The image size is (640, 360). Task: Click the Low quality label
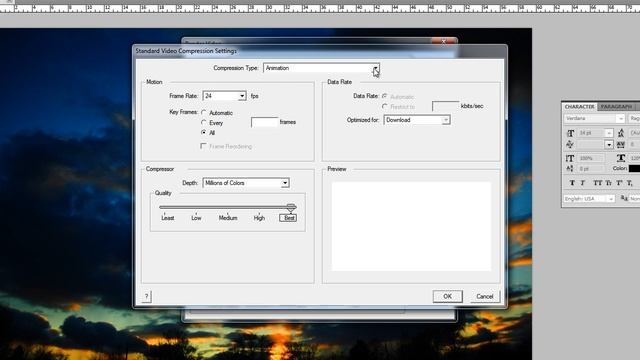196,218
